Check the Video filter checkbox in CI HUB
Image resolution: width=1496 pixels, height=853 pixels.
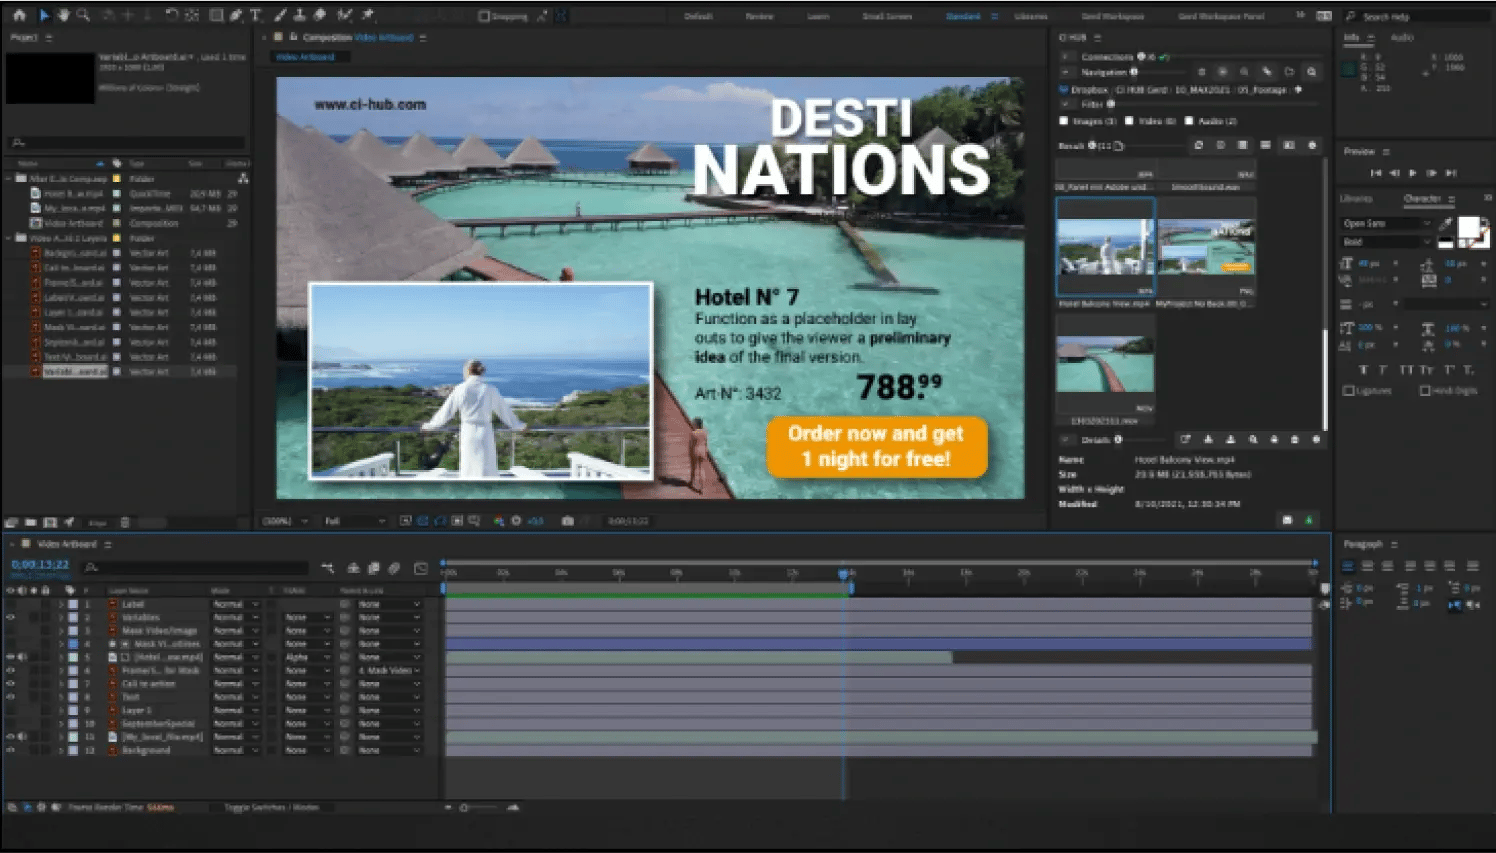pos(1129,121)
